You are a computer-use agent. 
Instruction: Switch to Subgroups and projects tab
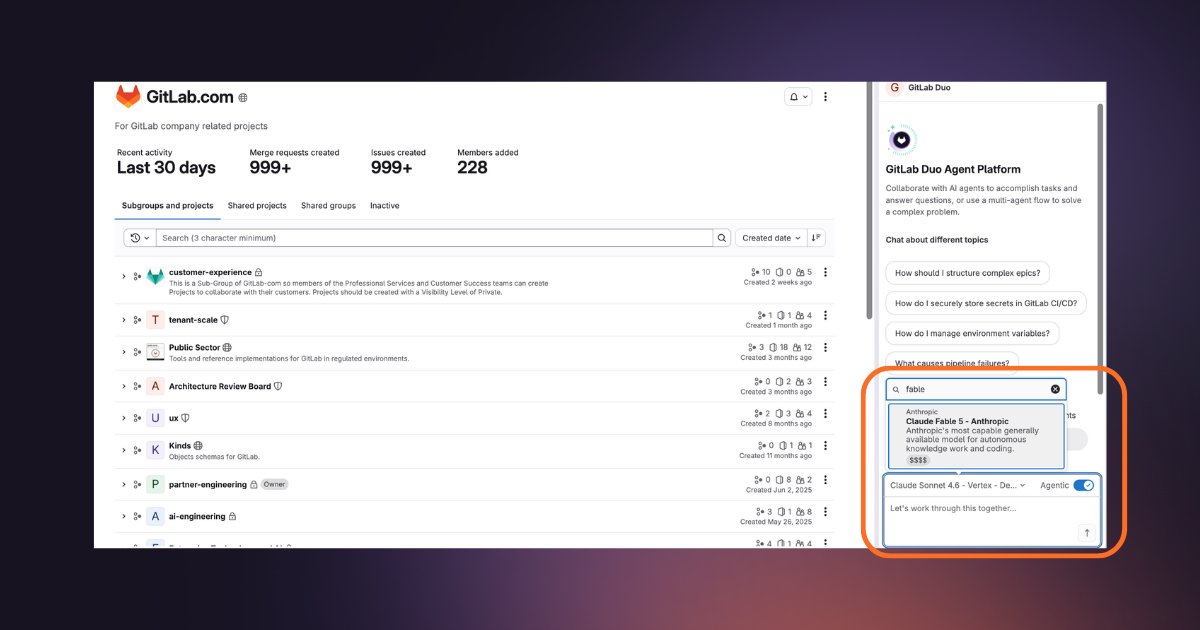tap(167, 206)
